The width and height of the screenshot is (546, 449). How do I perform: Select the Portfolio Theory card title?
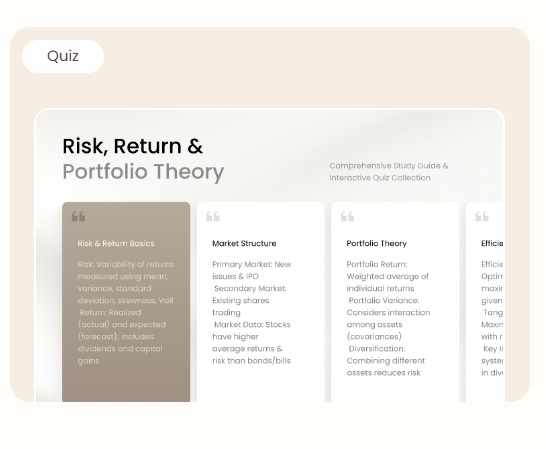(376, 243)
